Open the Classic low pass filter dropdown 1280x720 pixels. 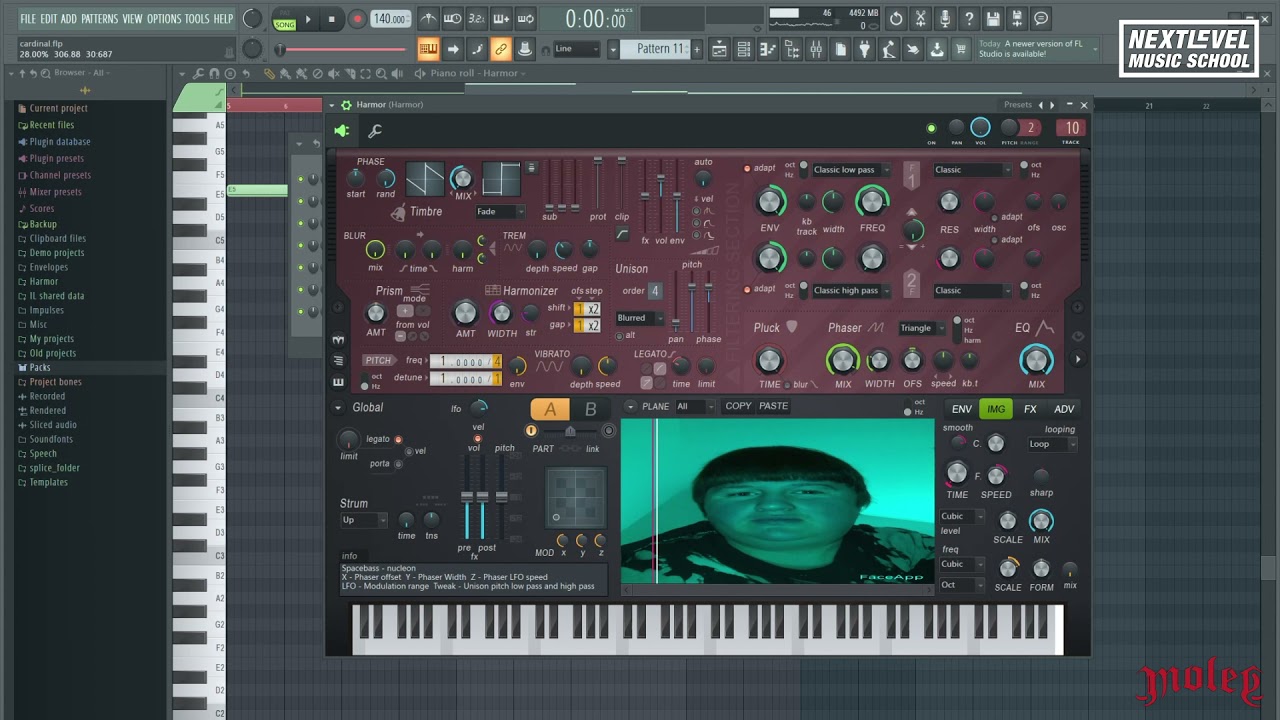(849, 170)
